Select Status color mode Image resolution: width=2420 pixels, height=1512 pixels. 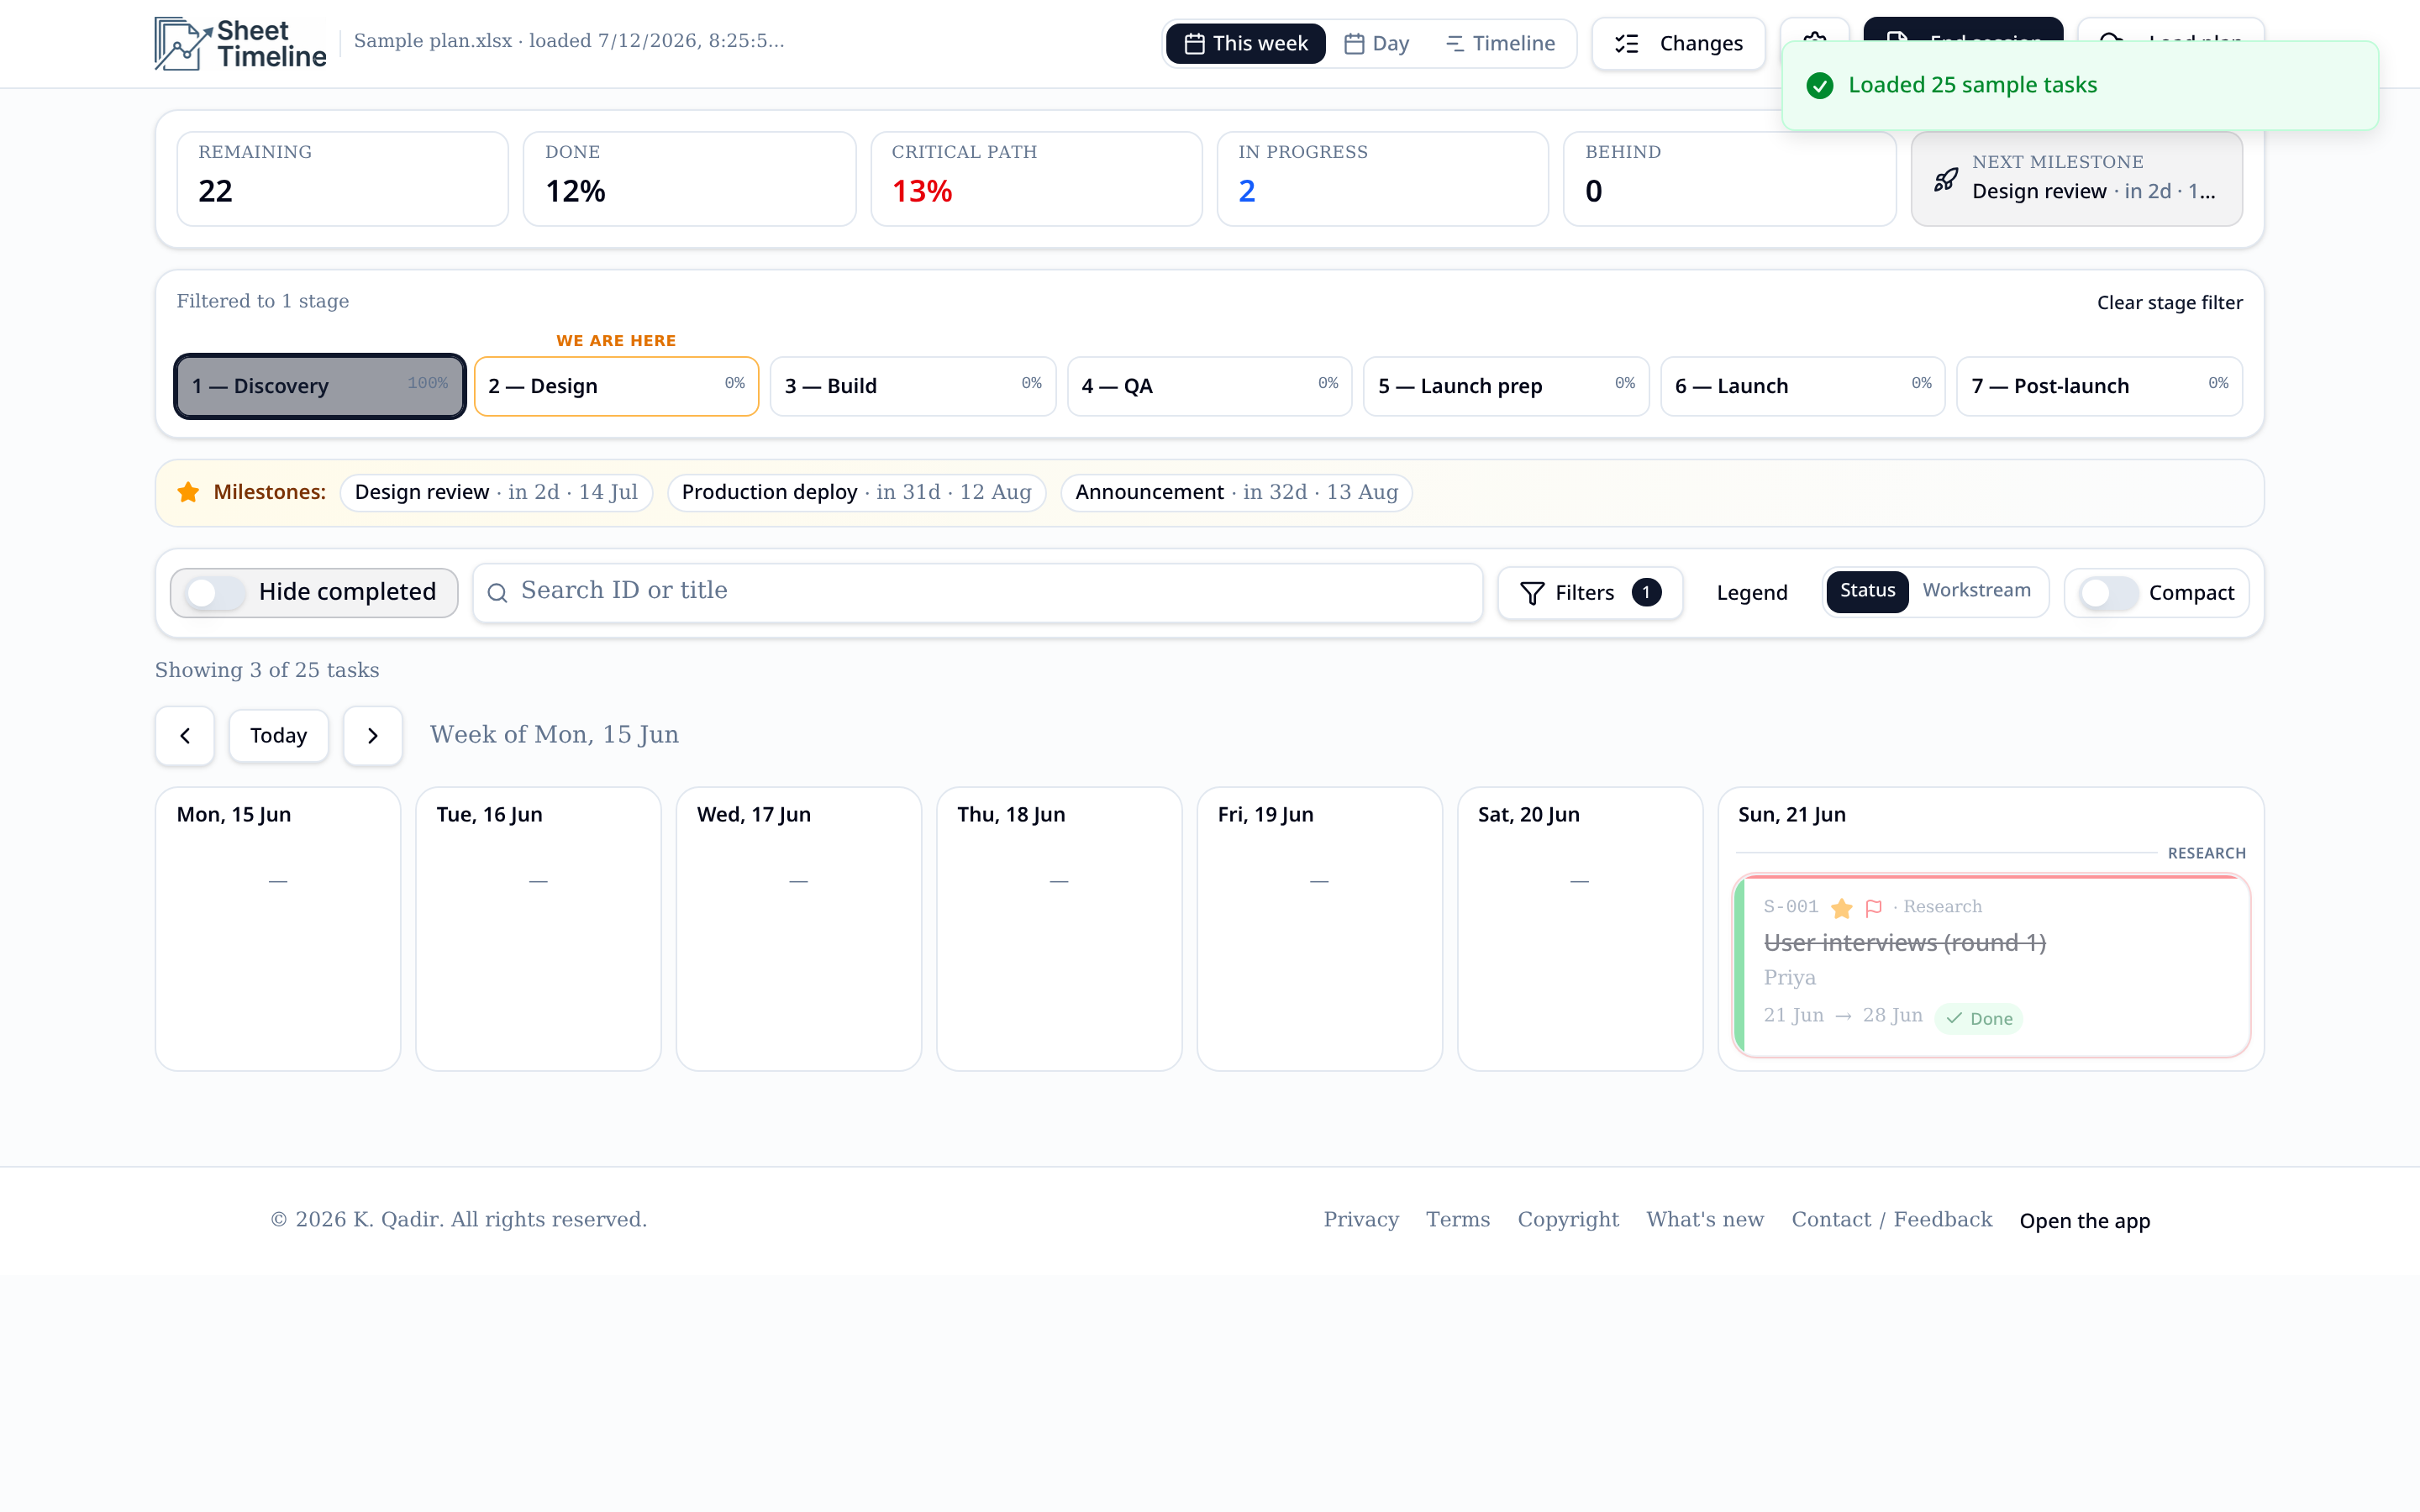[x=1867, y=591]
